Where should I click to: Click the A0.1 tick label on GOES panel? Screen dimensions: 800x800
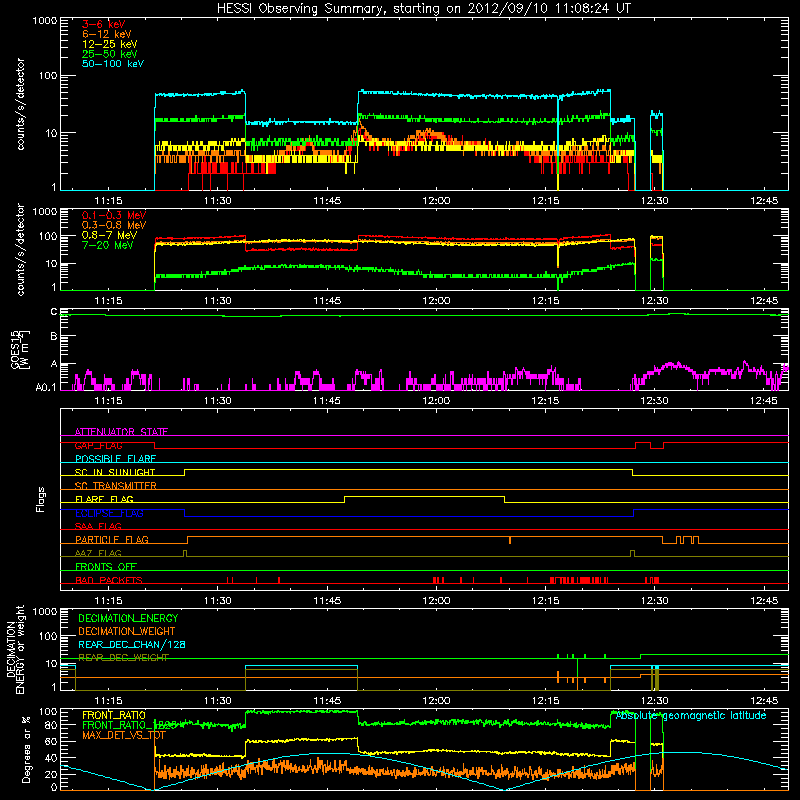tap(45, 387)
